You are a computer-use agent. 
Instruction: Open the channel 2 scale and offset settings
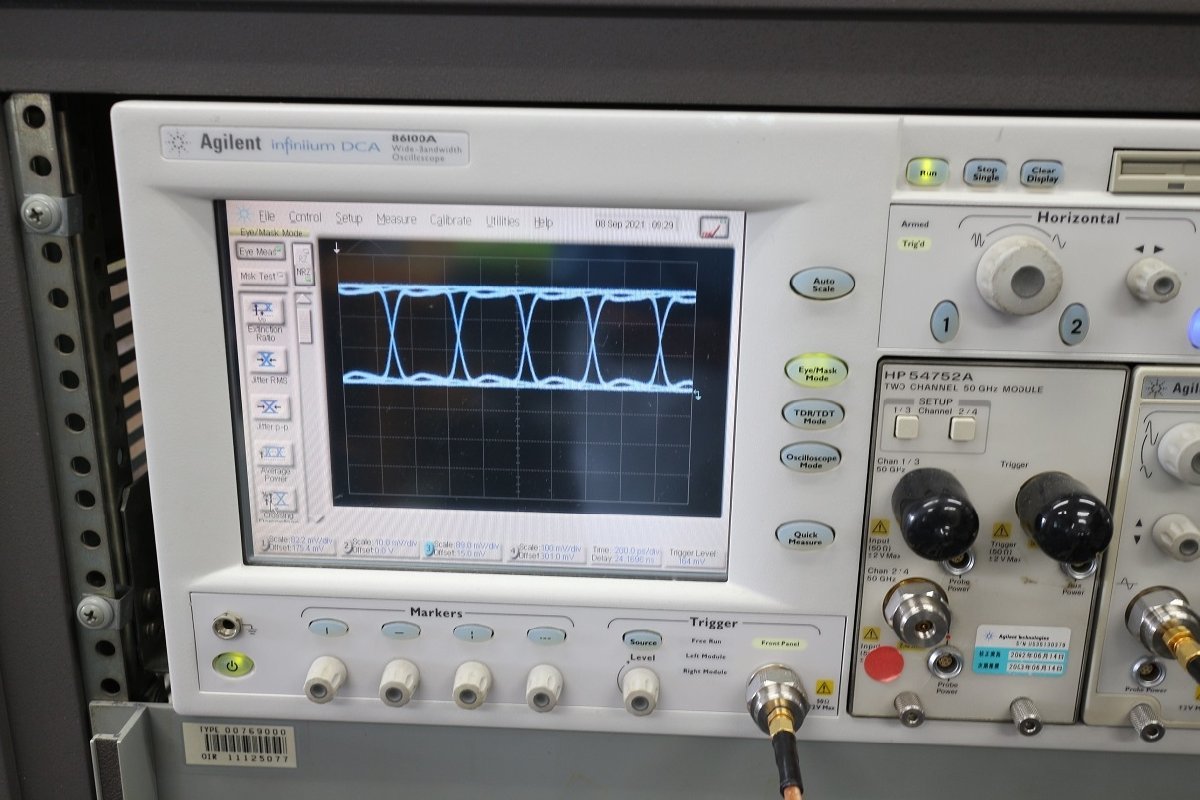click(378, 548)
